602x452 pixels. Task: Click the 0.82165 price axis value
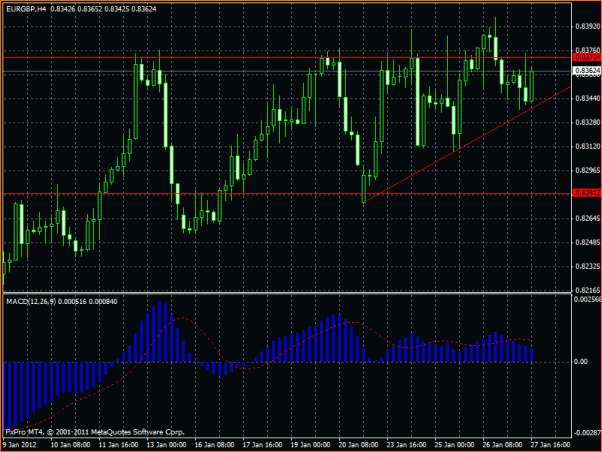click(x=587, y=290)
